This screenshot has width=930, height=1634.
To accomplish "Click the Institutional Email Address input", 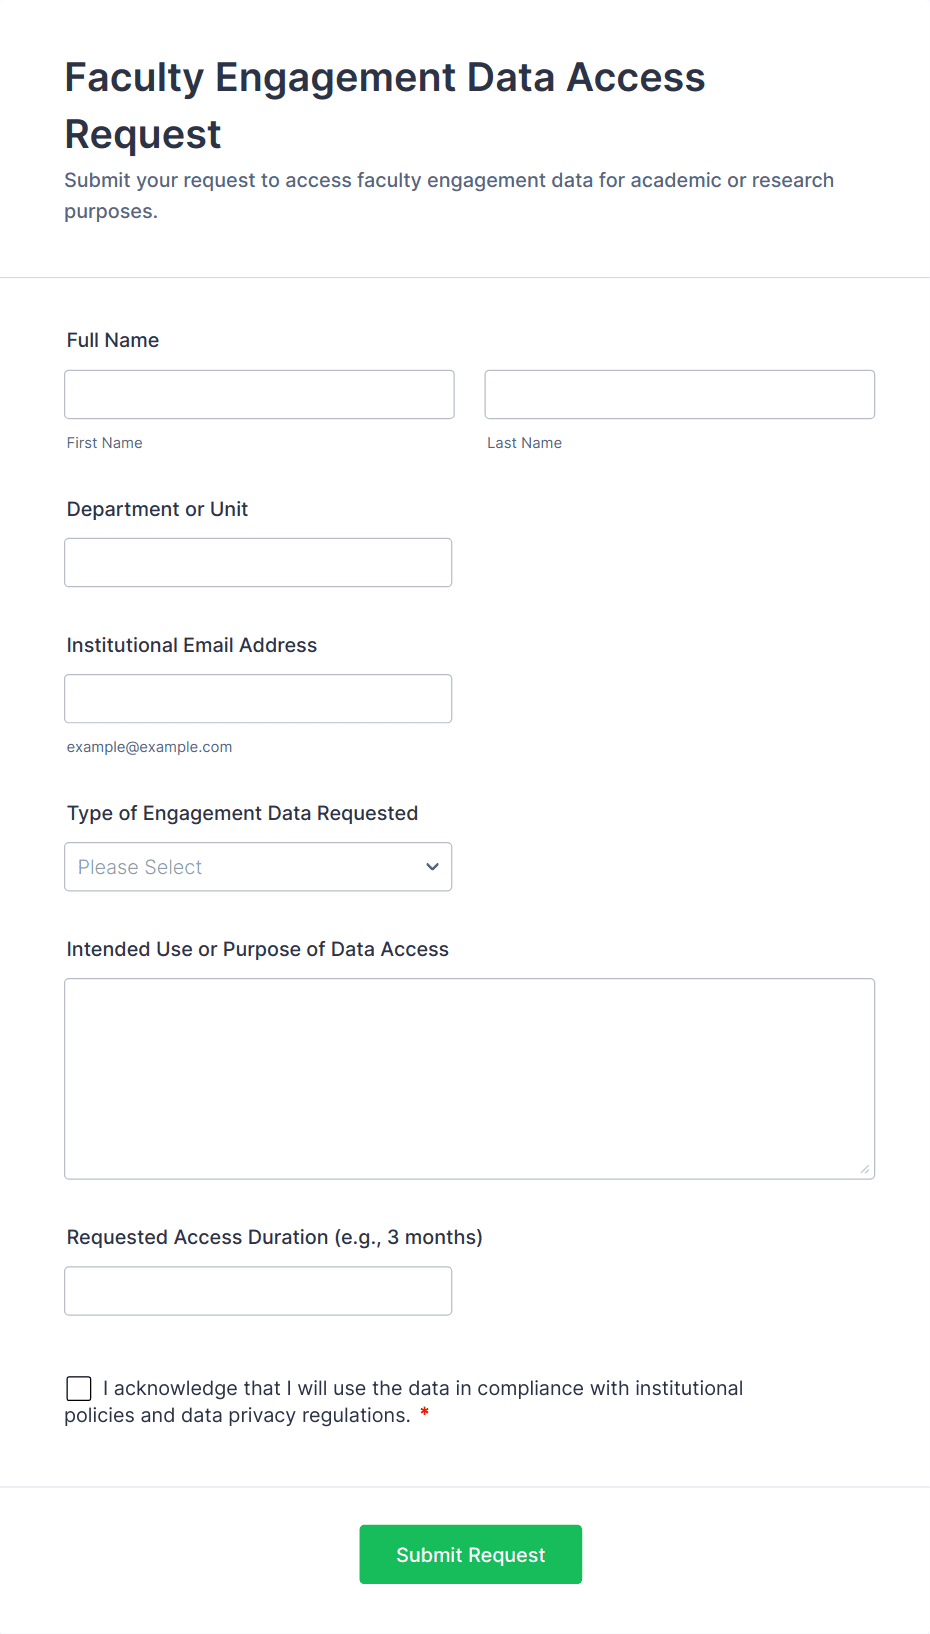I will coord(258,699).
